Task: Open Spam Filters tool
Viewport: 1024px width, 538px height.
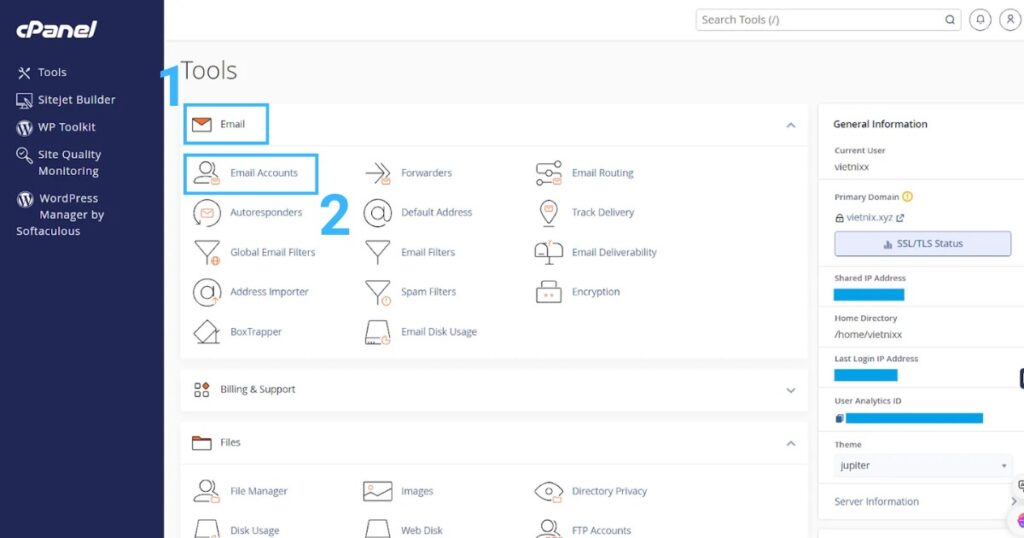Action: point(427,292)
